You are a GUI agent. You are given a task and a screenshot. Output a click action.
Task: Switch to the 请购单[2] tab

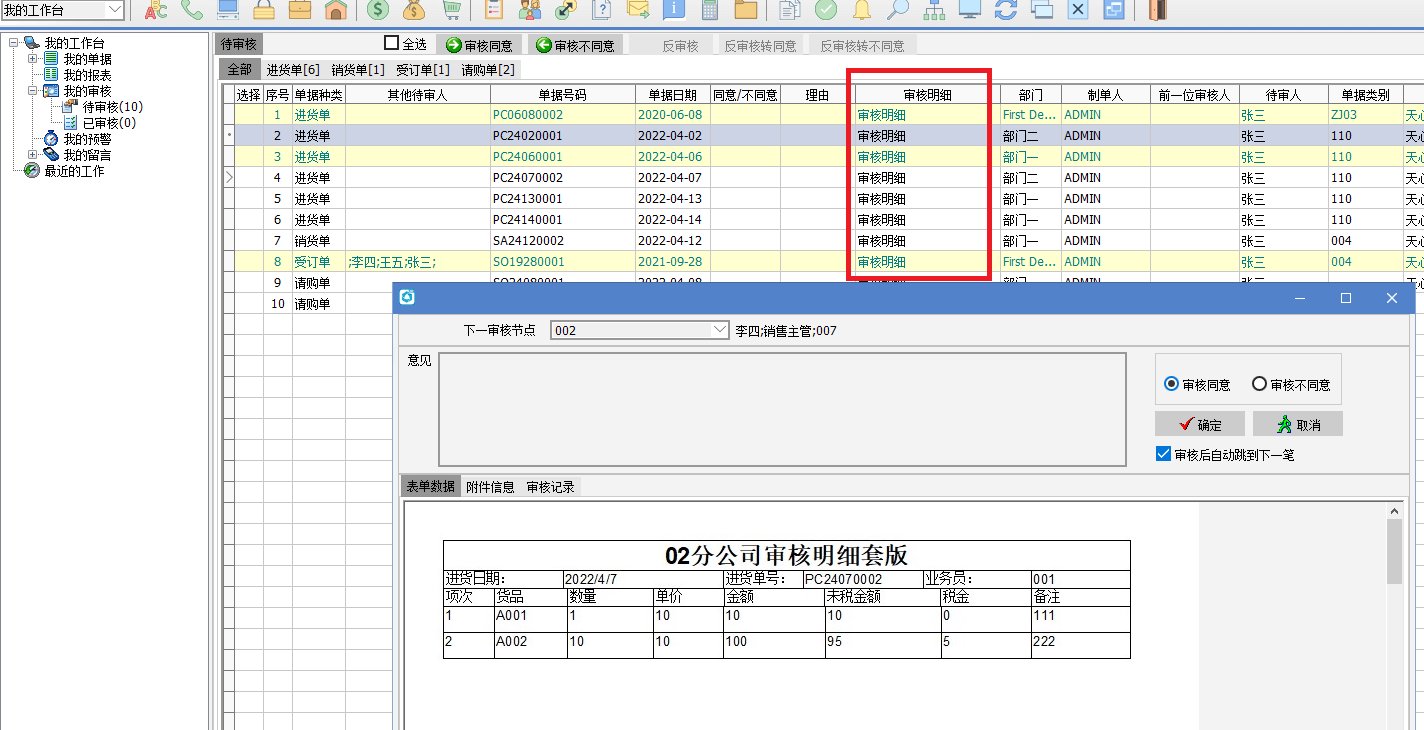point(488,70)
